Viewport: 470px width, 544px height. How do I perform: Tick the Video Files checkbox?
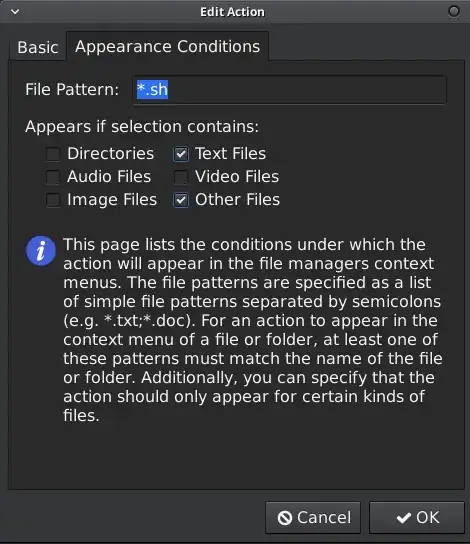click(181, 177)
